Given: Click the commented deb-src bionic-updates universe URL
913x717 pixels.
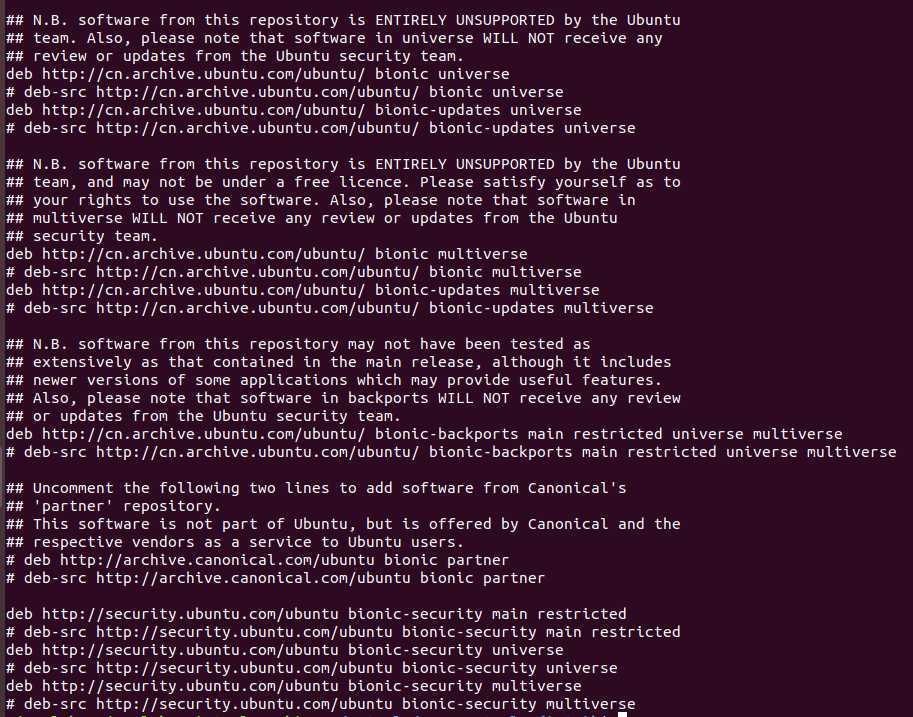Looking at the screenshot, I should point(257,128).
